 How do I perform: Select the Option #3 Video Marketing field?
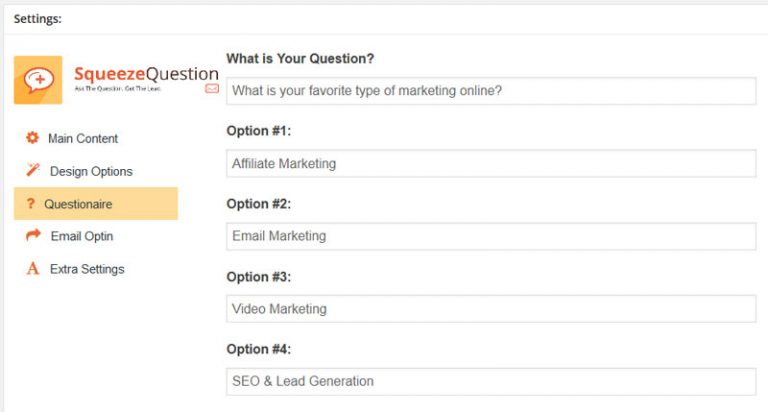[491, 309]
